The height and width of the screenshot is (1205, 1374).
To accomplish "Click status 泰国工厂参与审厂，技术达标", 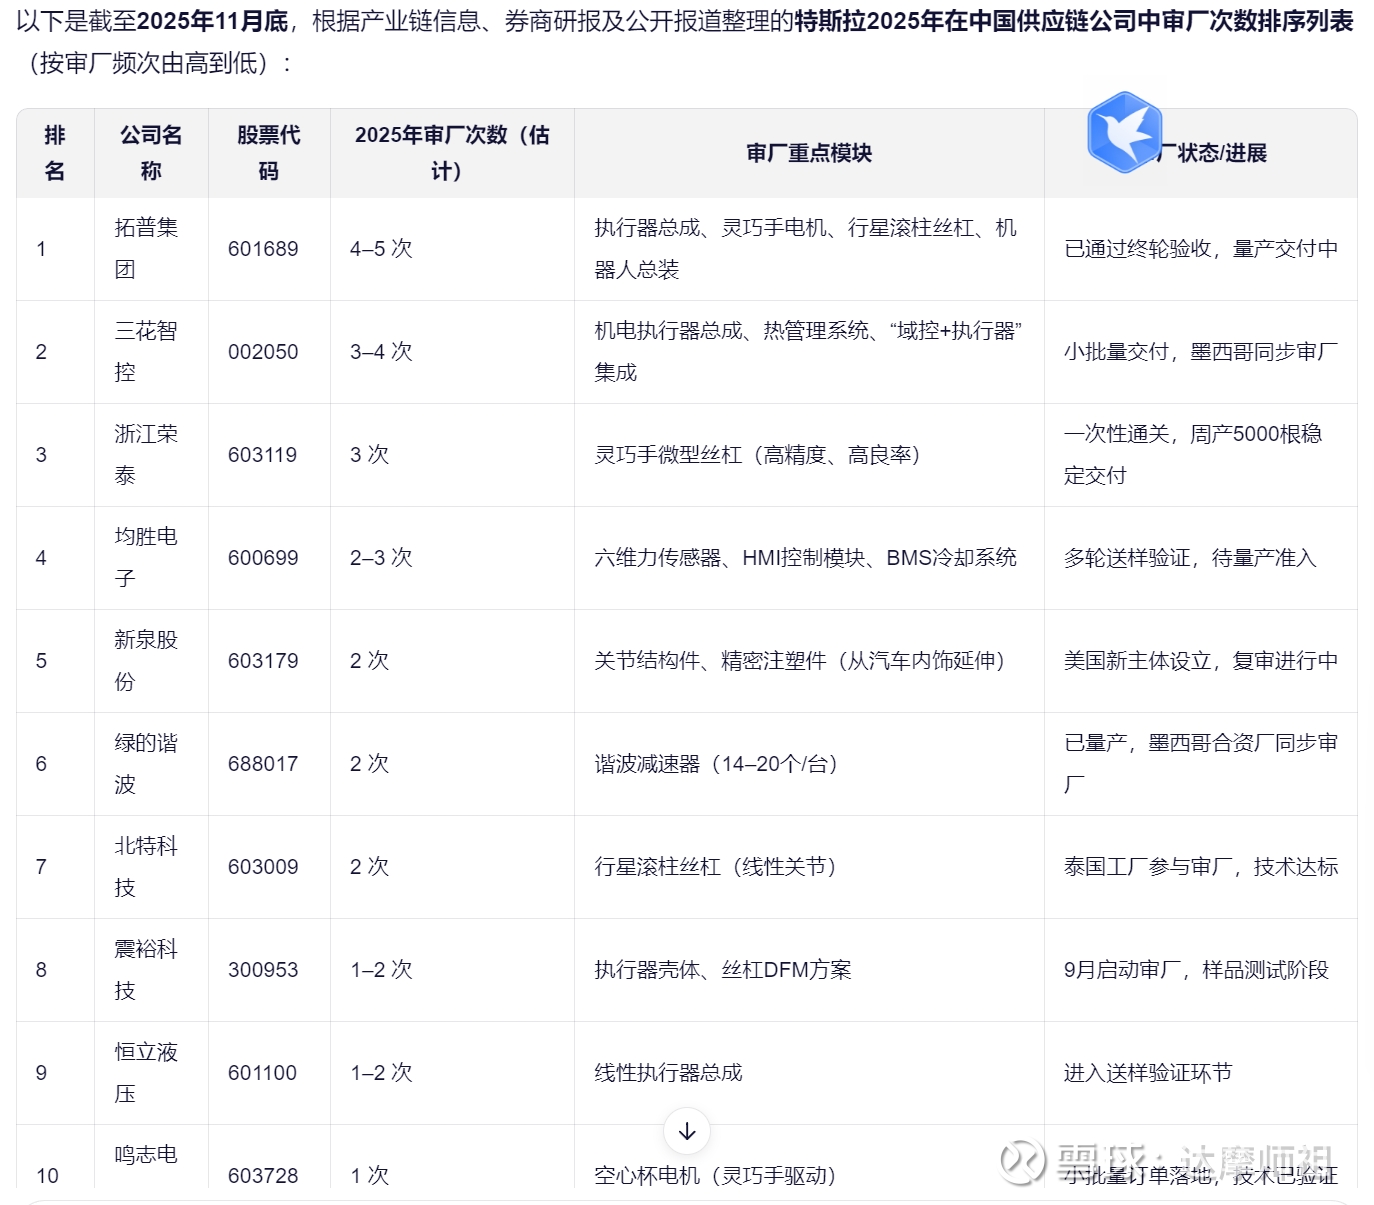I will pos(1201,867).
